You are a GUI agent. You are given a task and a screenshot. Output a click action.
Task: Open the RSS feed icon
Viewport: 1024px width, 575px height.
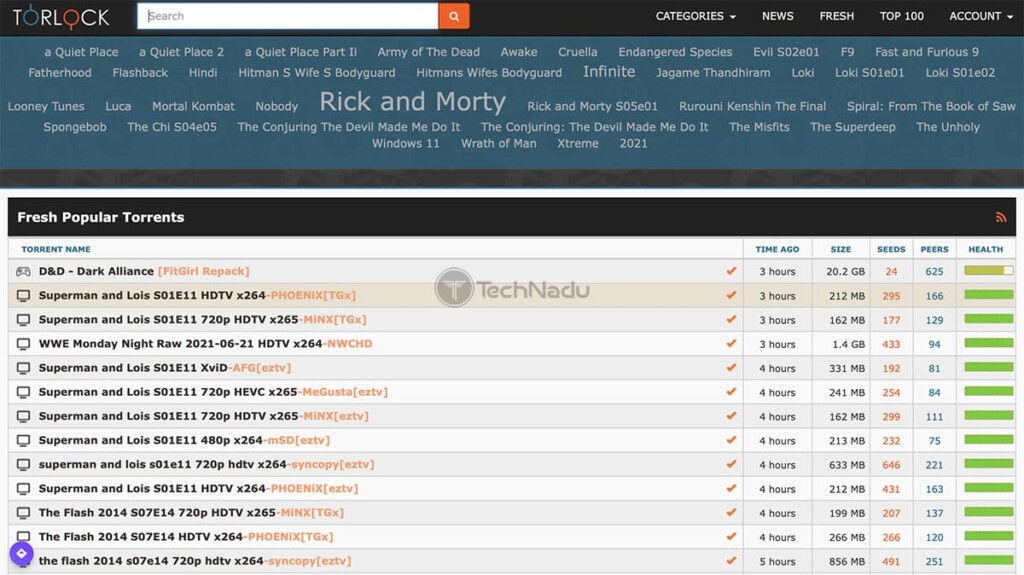point(1000,218)
